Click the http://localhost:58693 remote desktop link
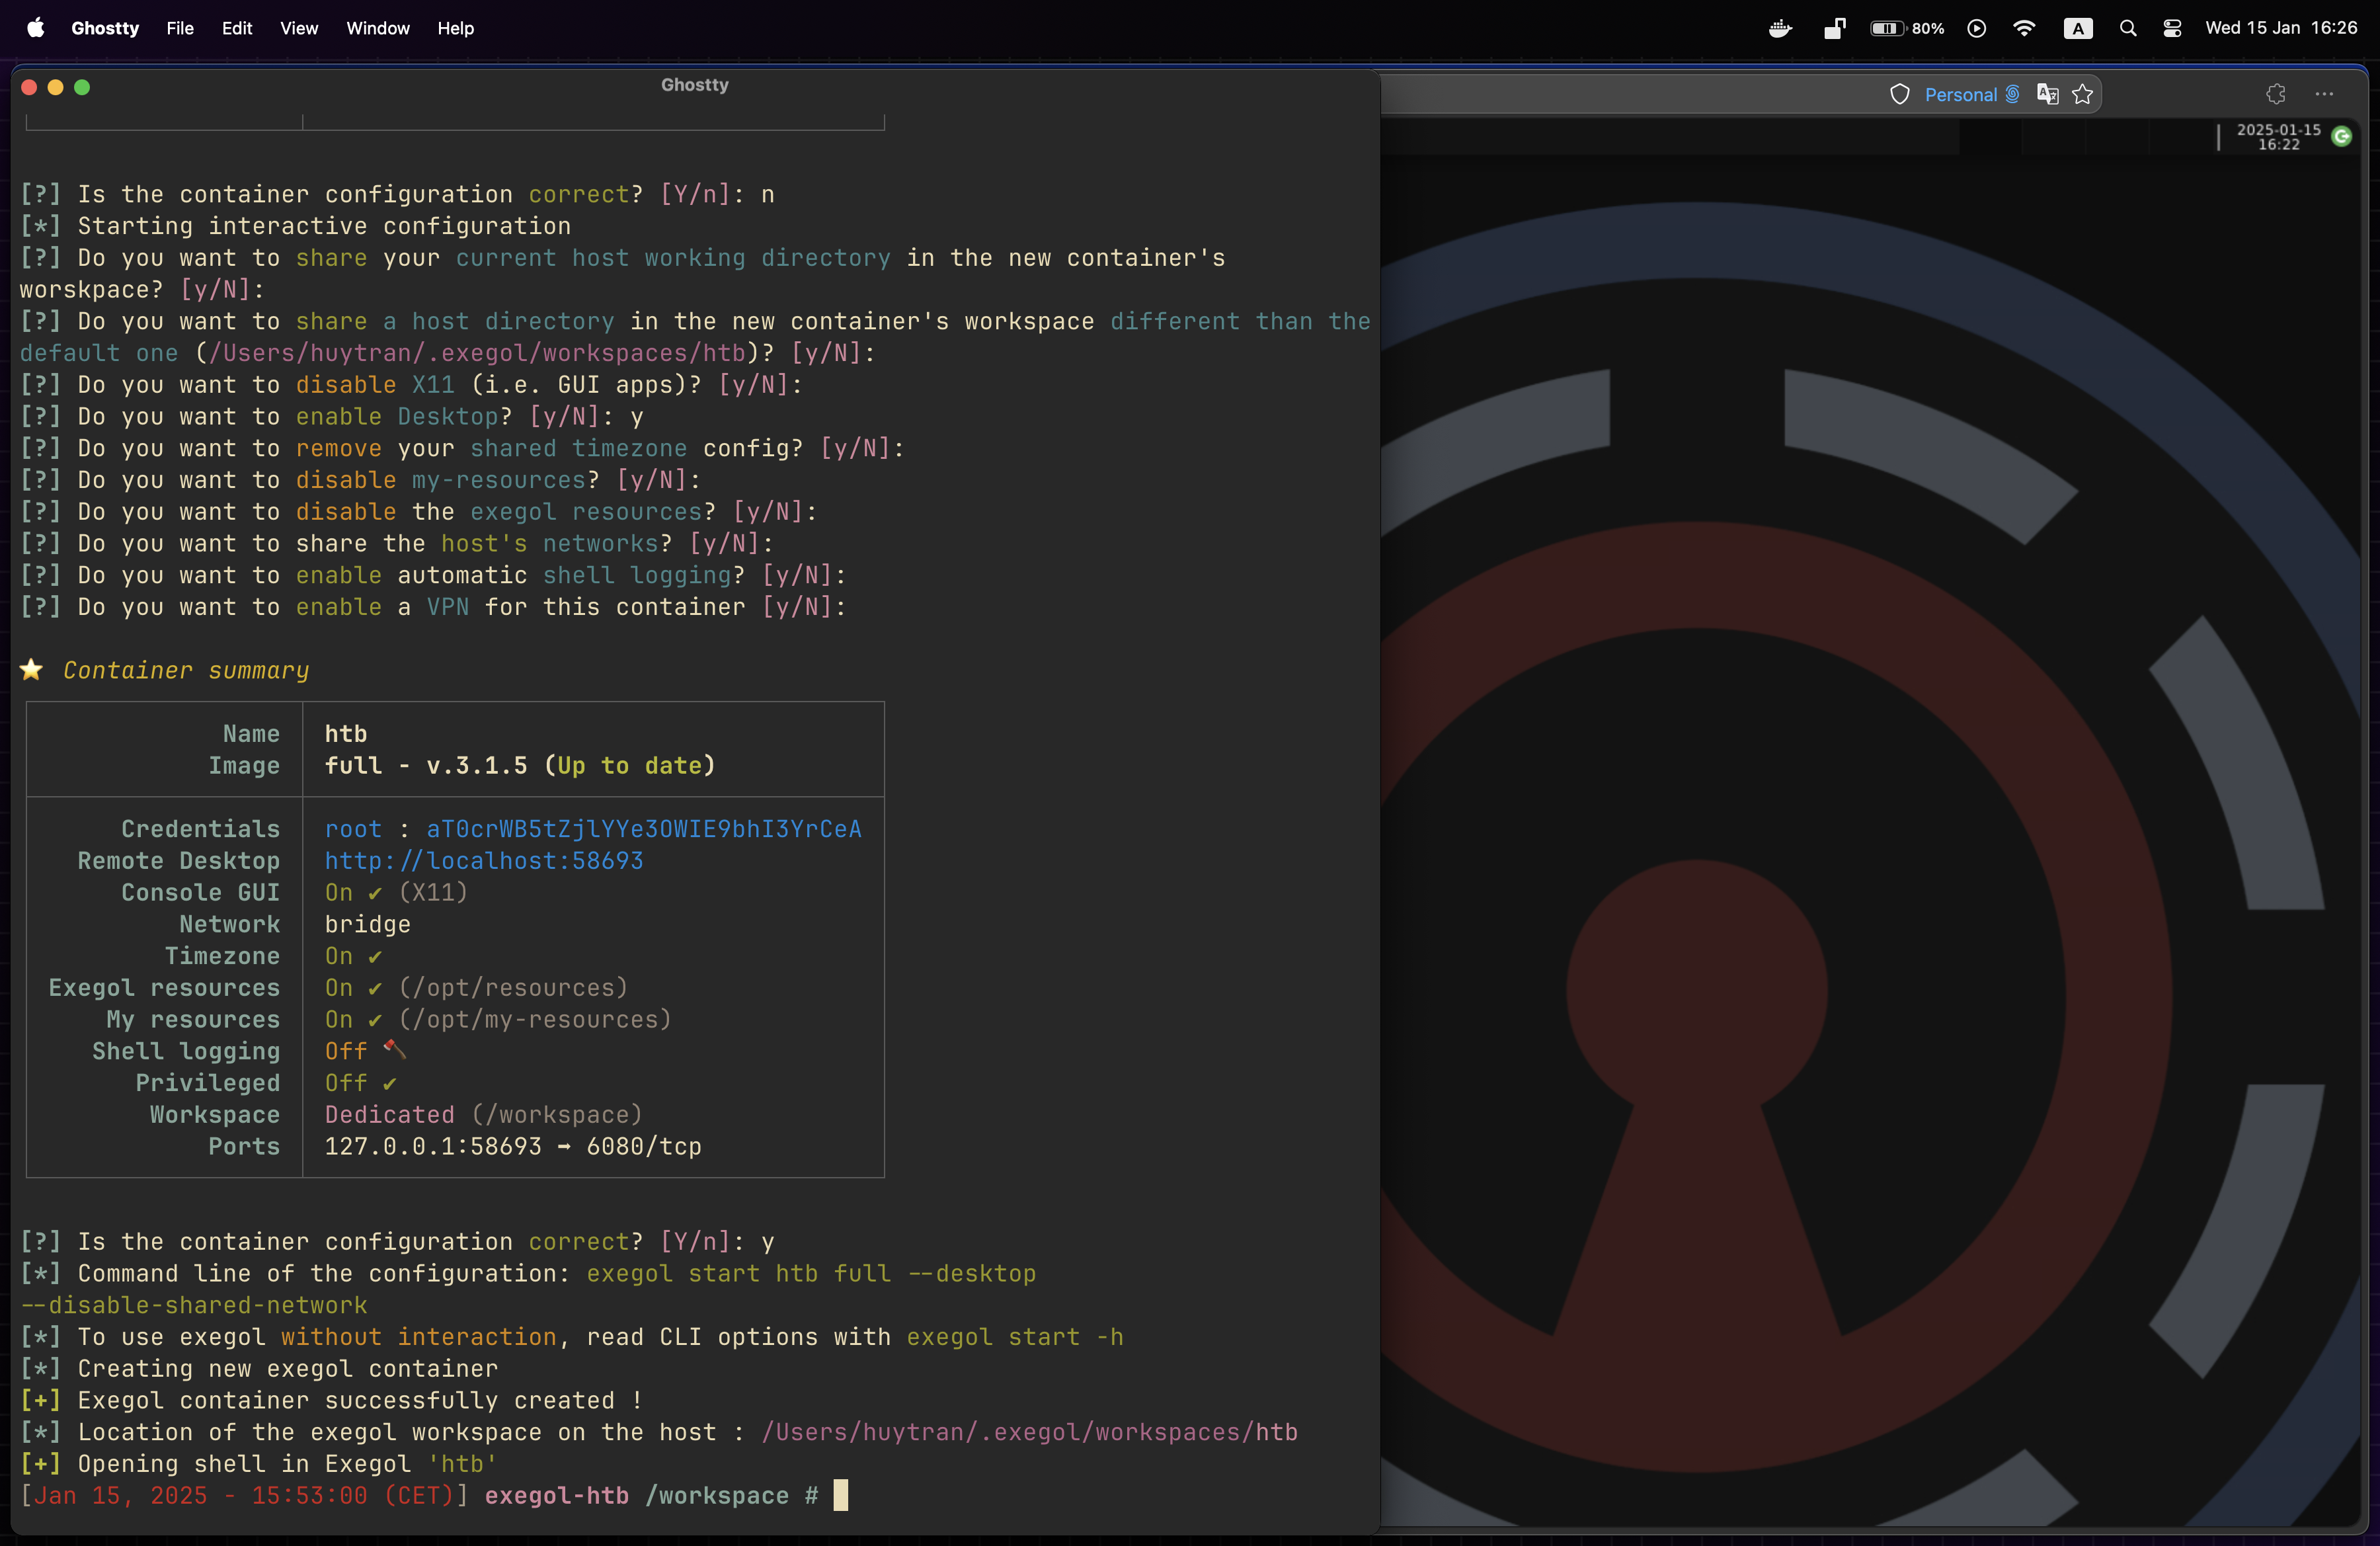The image size is (2380, 1546). 483,861
